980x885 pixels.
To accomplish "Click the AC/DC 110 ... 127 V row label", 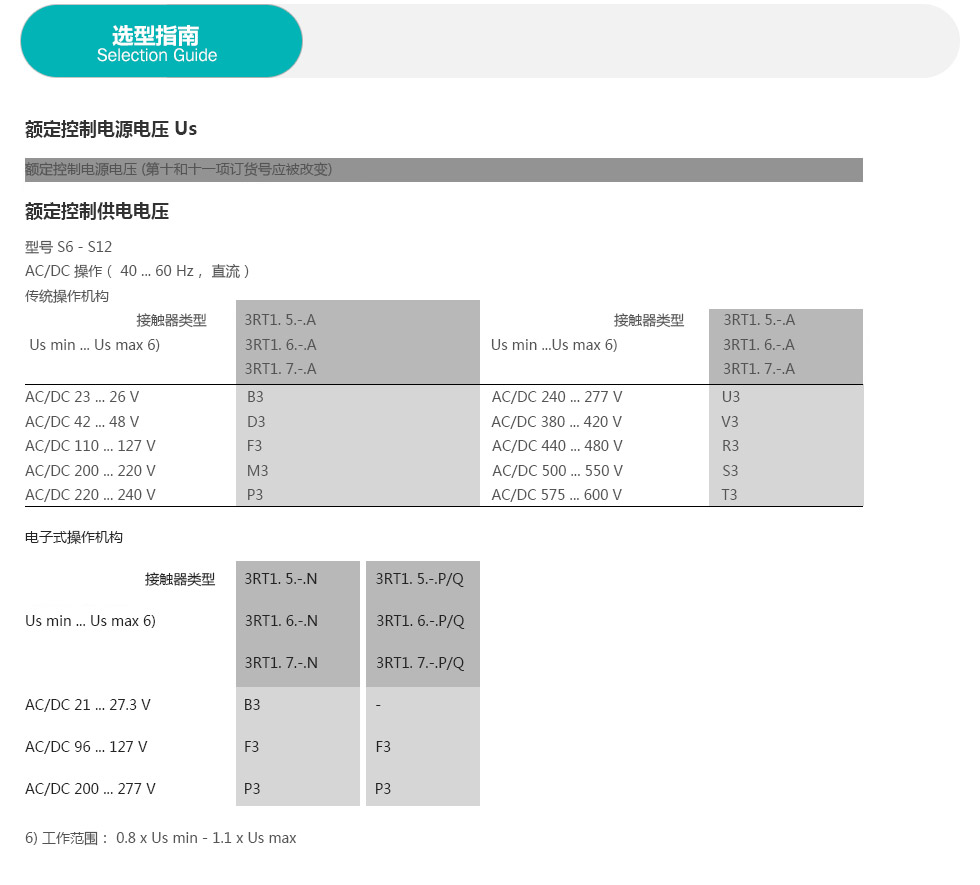I will click(90, 446).
